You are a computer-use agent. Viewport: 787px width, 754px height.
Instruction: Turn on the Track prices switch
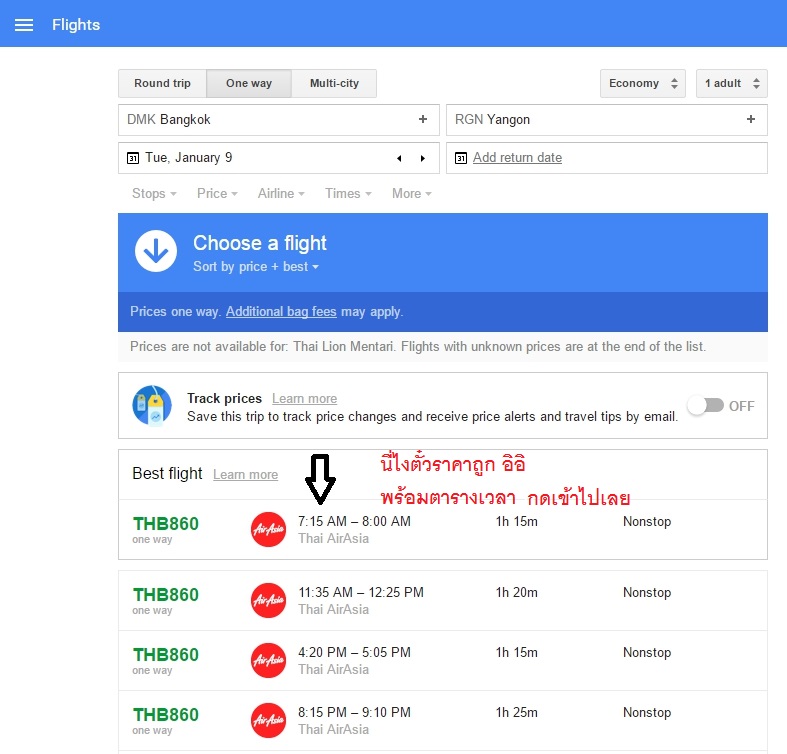(706, 406)
